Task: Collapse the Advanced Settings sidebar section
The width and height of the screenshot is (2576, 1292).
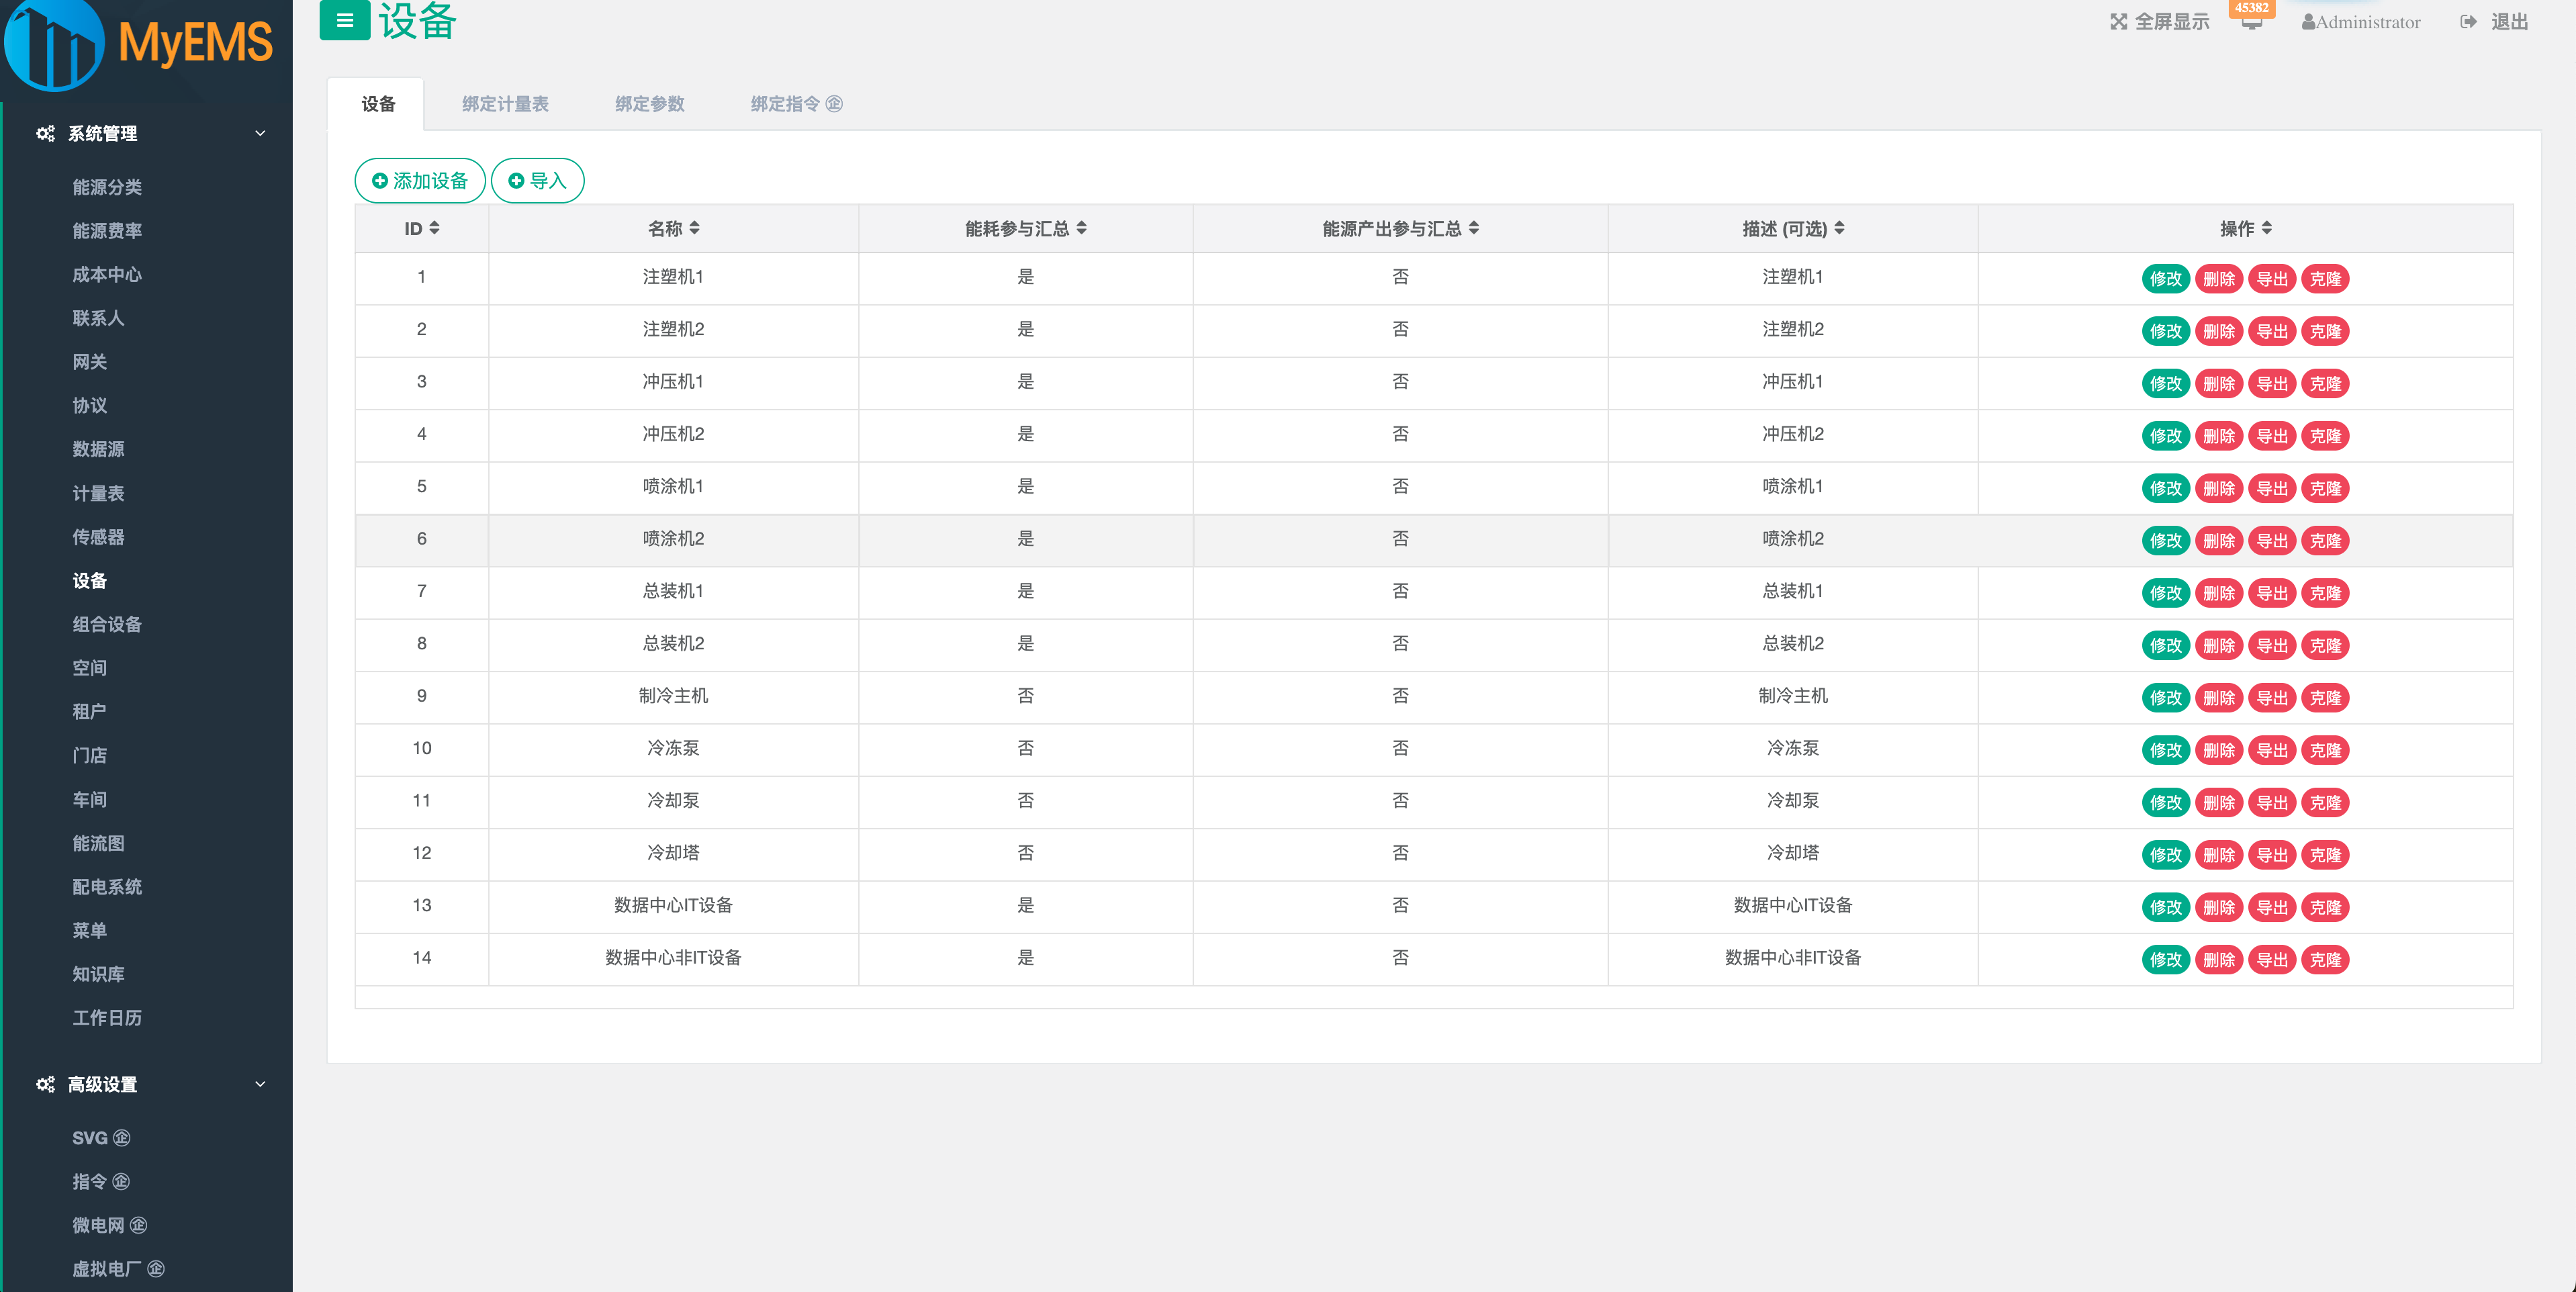Action: (260, 1084)
